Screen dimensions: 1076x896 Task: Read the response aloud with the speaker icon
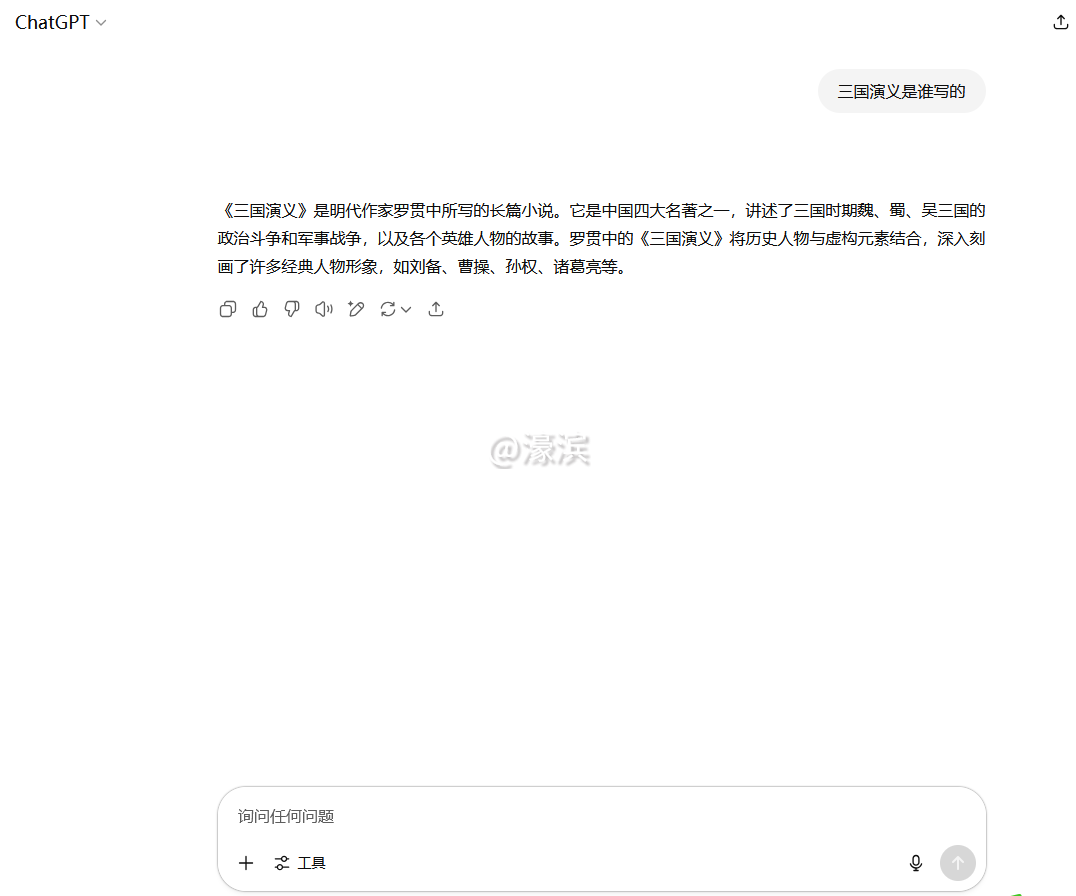(x=323, y=309)
